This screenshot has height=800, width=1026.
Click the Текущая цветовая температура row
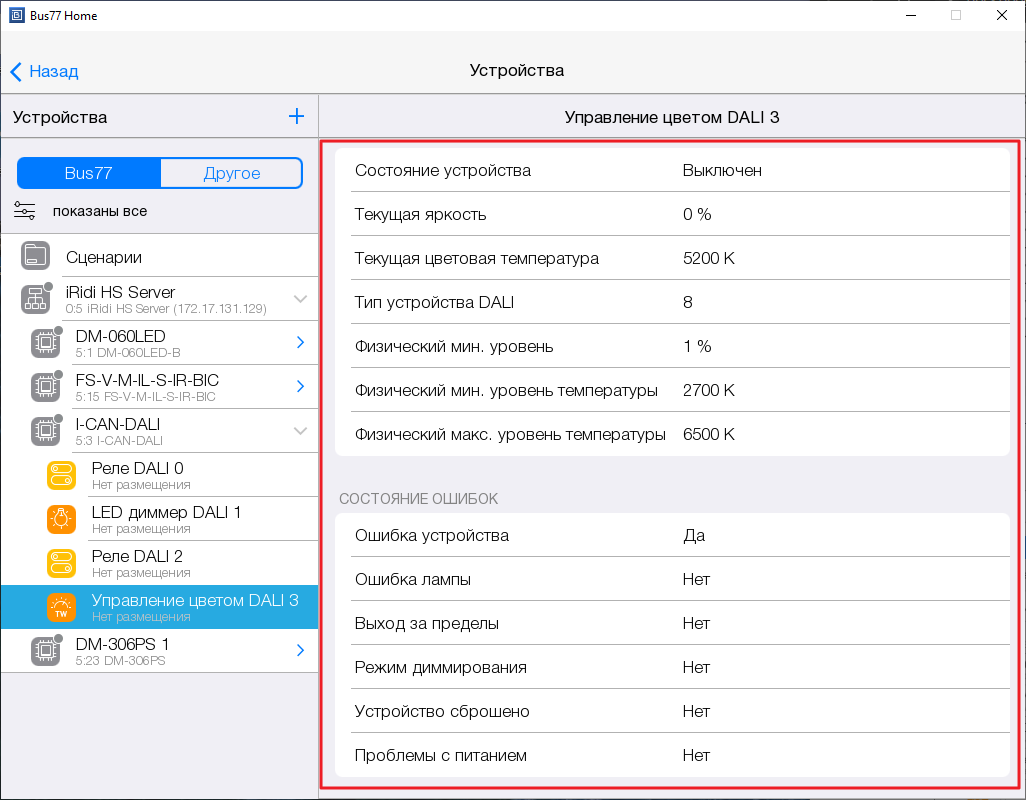[672, 258]
